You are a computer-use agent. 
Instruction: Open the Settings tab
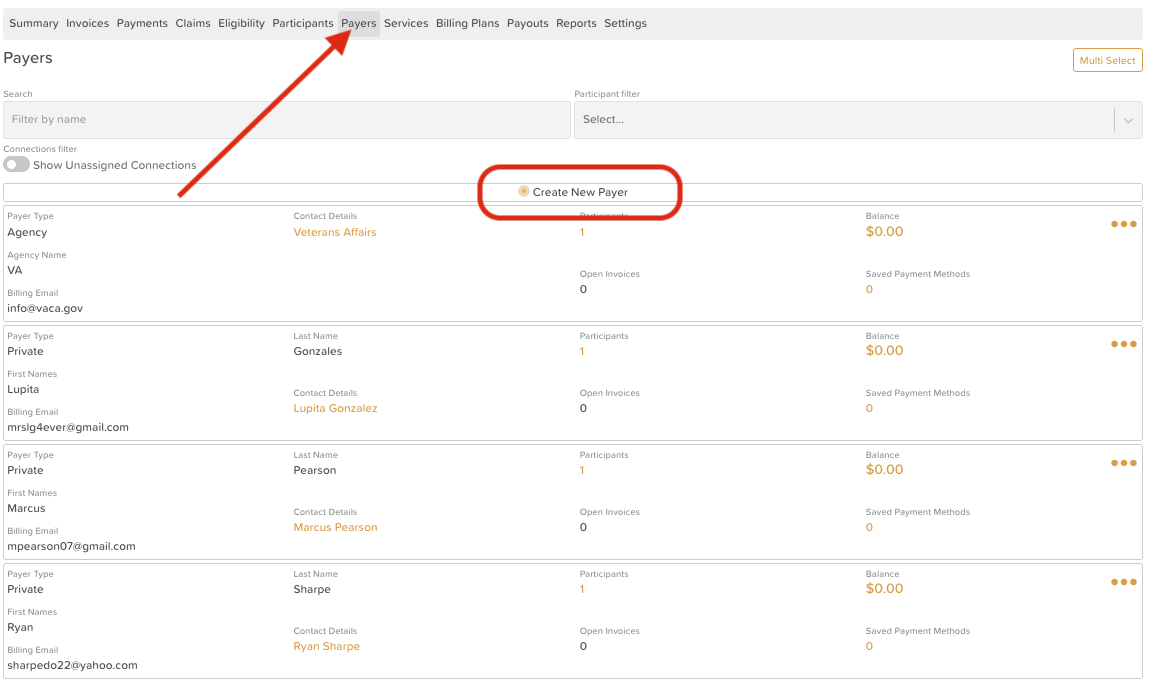625,23
